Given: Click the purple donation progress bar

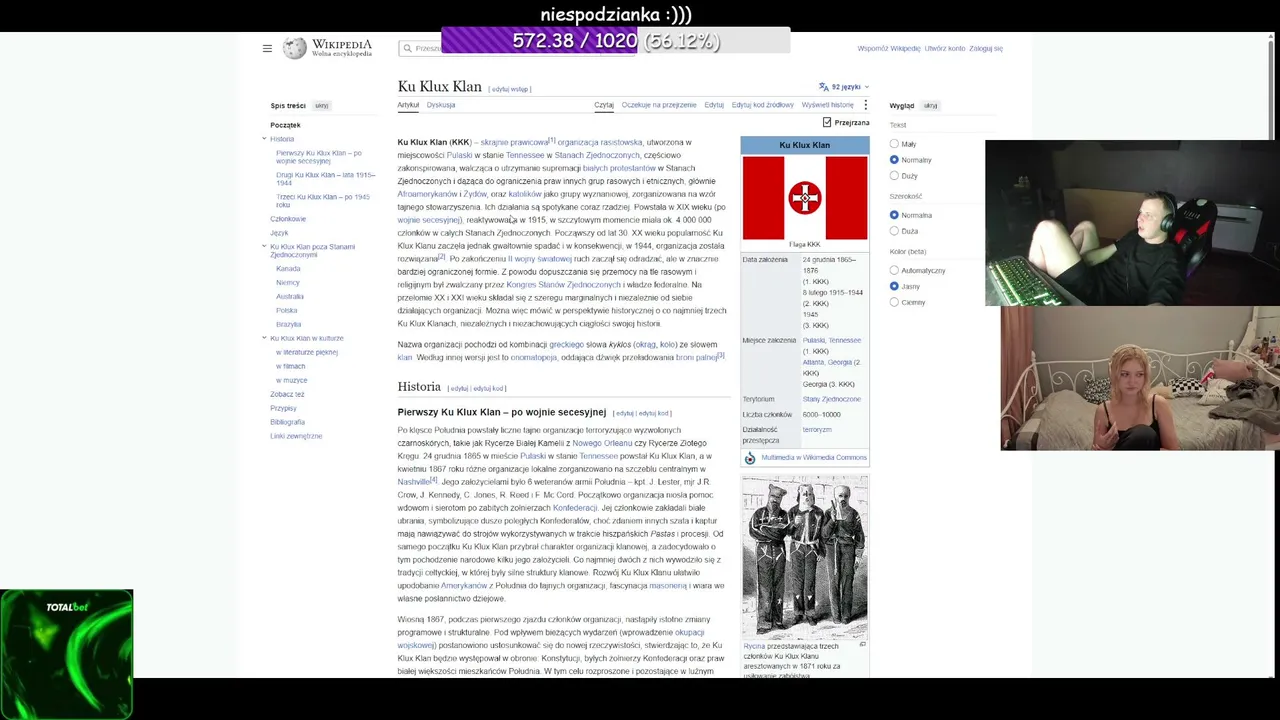Looking at the screenshot, I should tap(615, 40).
